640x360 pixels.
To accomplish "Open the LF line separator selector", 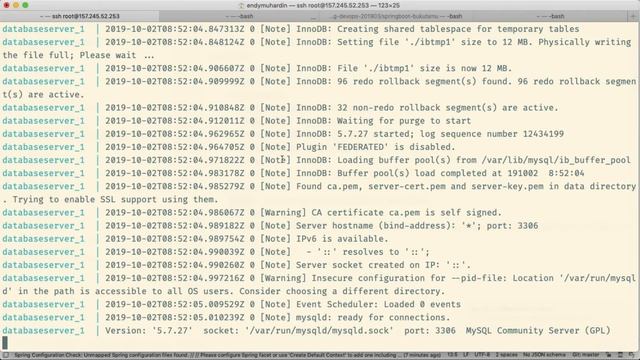I will (x=466, y=356).
